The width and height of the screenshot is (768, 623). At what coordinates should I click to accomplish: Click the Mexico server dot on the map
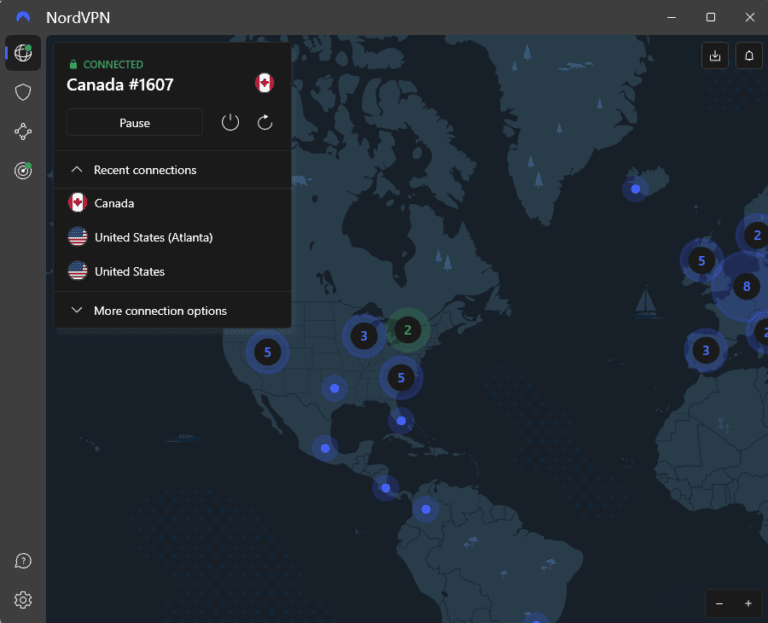point(325,448)
